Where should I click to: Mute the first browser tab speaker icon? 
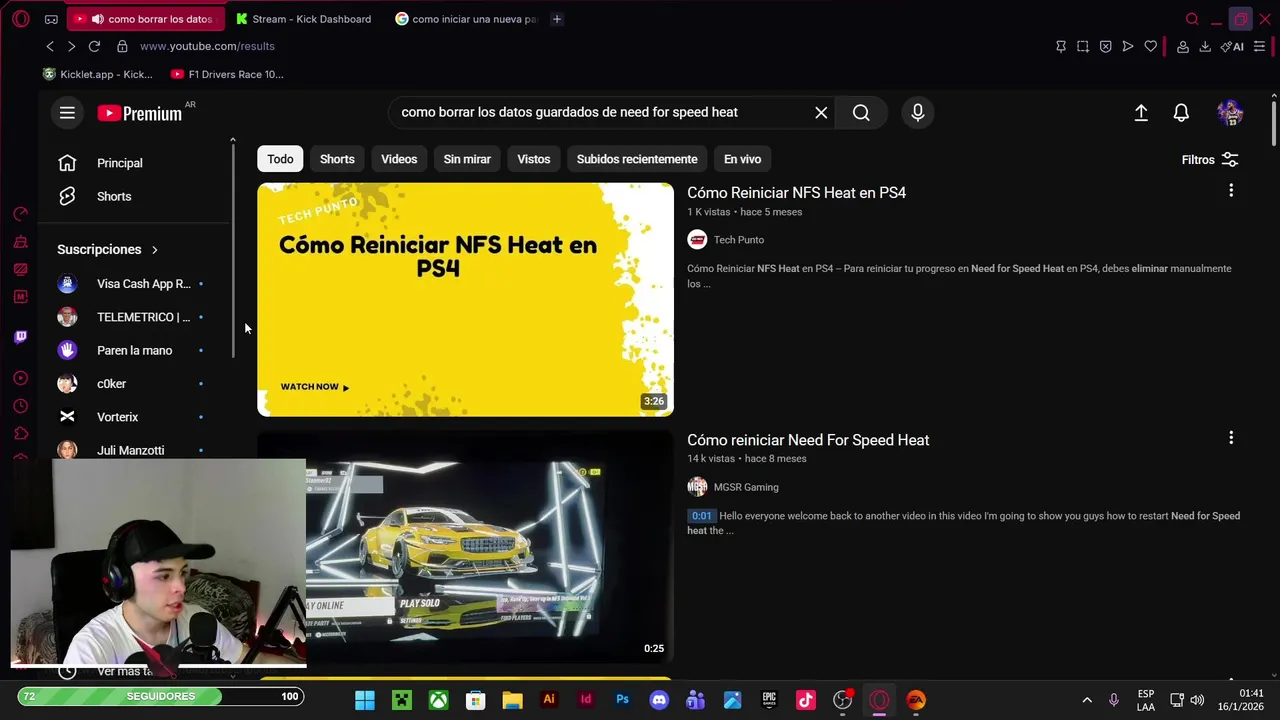(x=97, y=19)
